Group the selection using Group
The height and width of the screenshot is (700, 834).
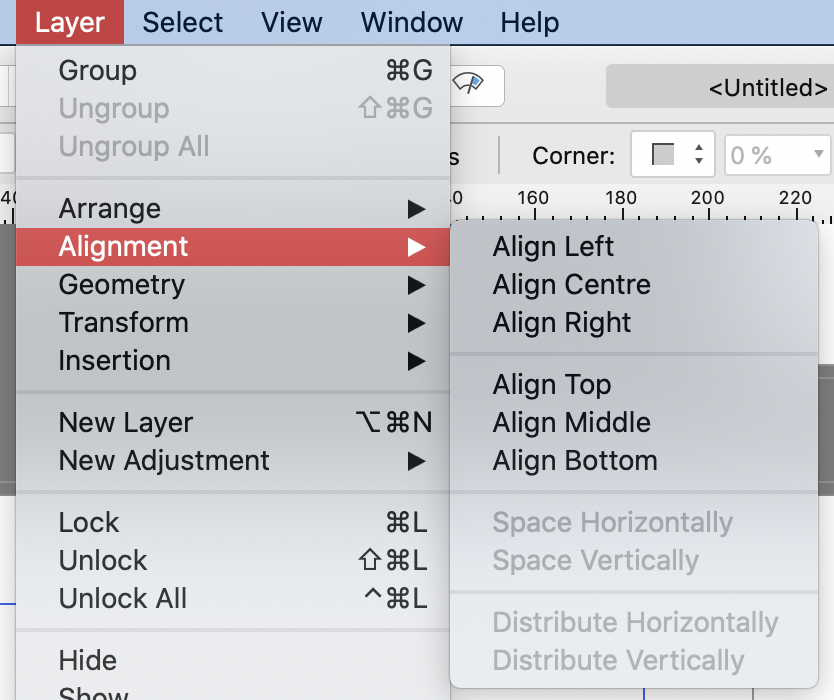tap(99, 70)
